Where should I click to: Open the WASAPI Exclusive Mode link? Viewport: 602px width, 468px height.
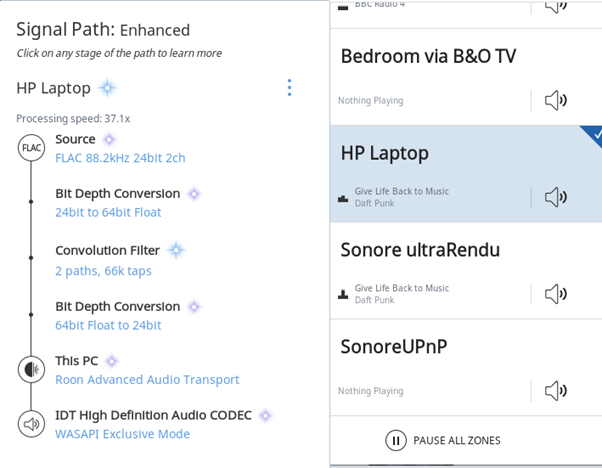click(x=122, y=434)
